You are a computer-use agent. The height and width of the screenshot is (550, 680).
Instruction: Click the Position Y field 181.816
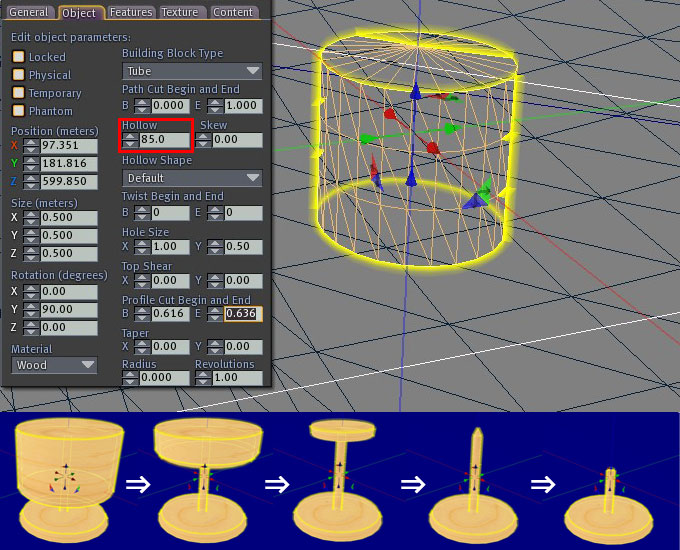click(x=69, y=164)
